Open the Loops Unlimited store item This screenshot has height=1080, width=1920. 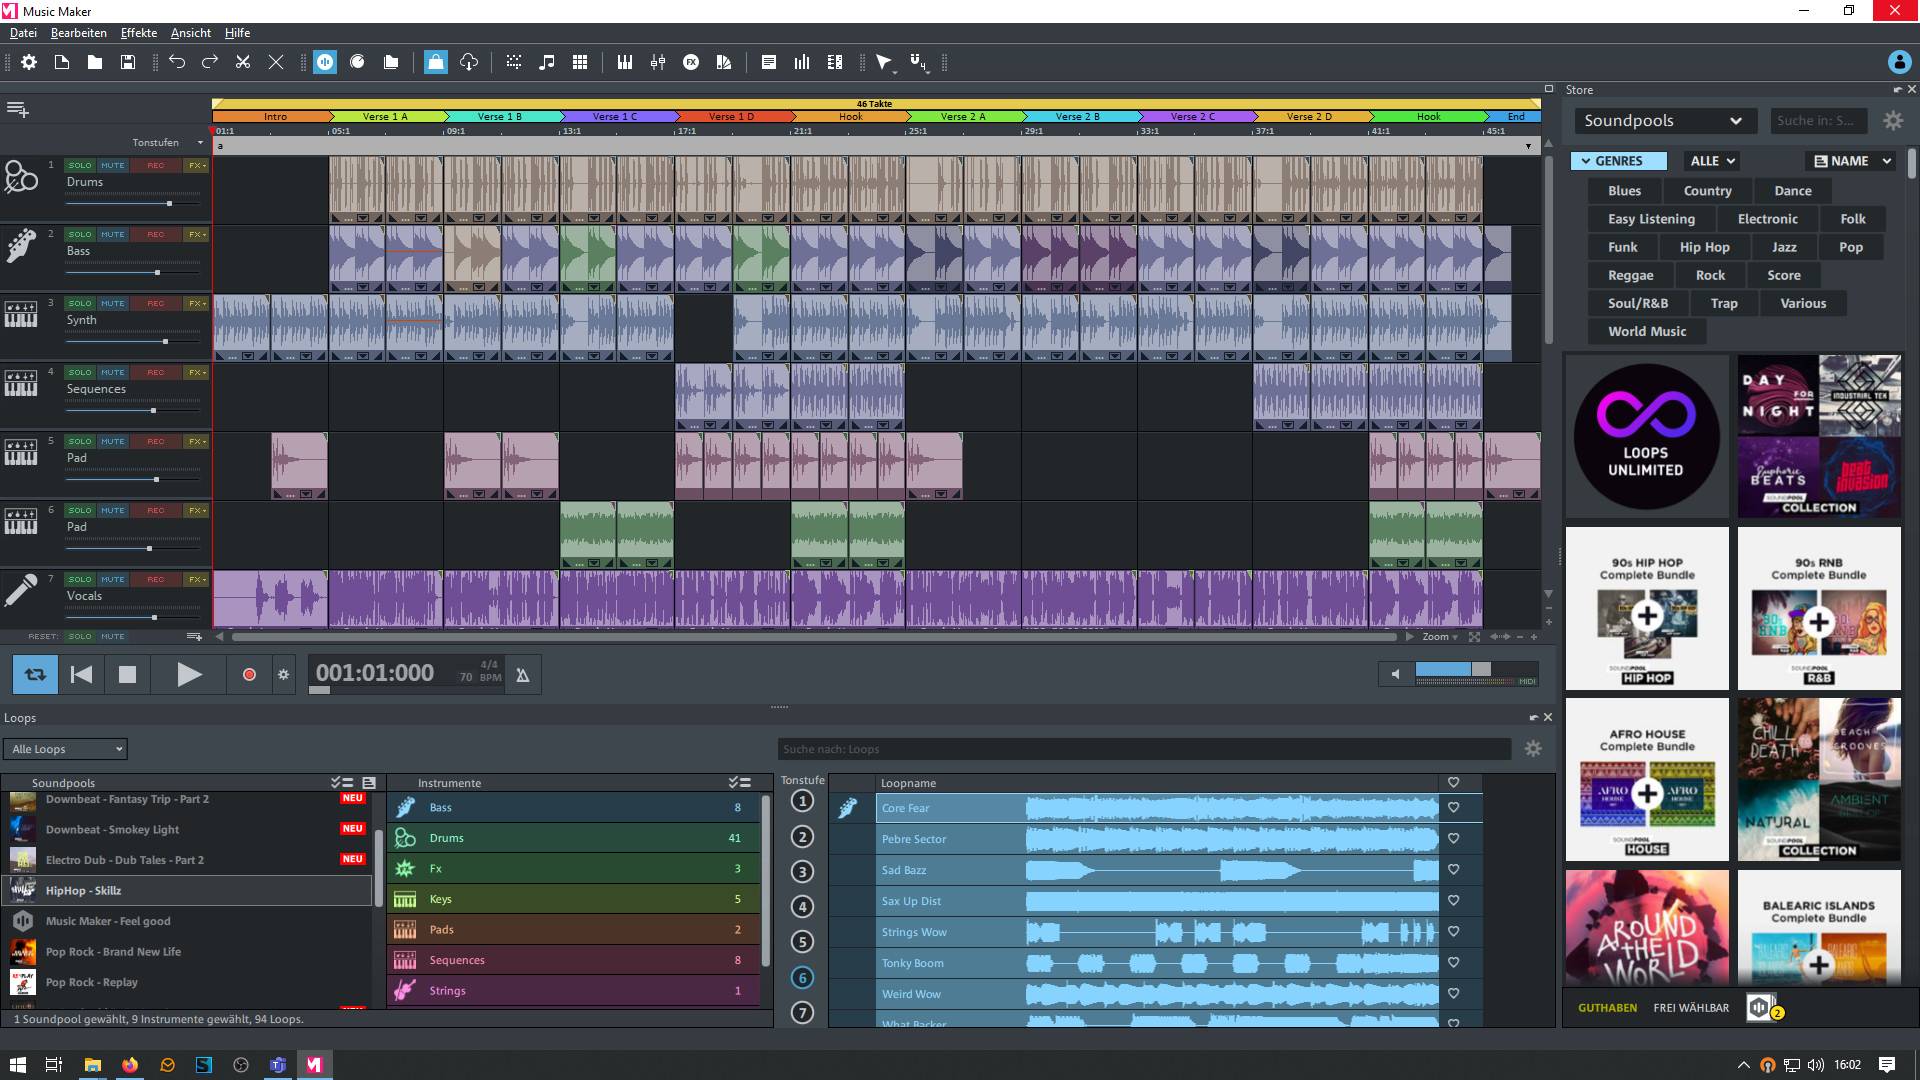[x=1645, y=437]
